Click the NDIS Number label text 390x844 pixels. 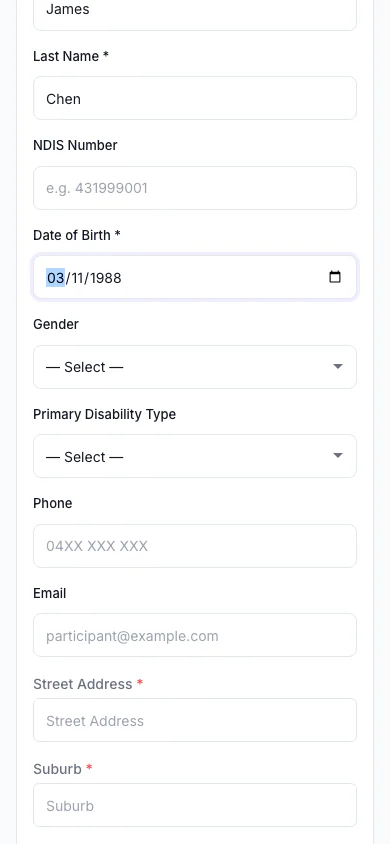pyautogui.click(x=75, y=145)
